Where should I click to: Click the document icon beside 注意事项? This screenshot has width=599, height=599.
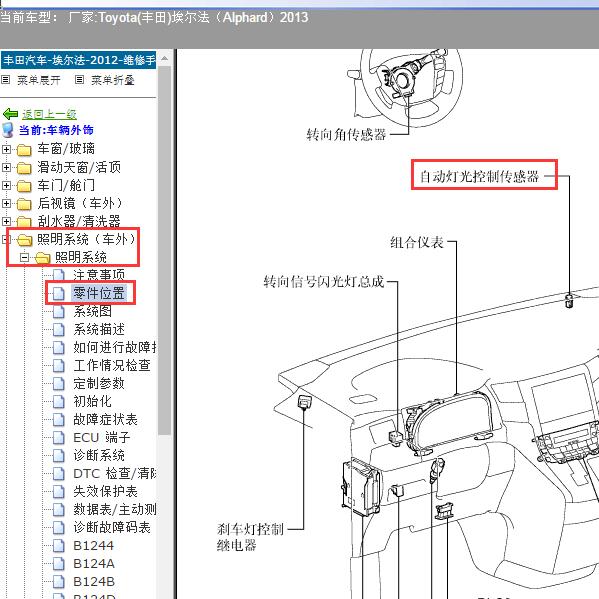coord(58,275)
